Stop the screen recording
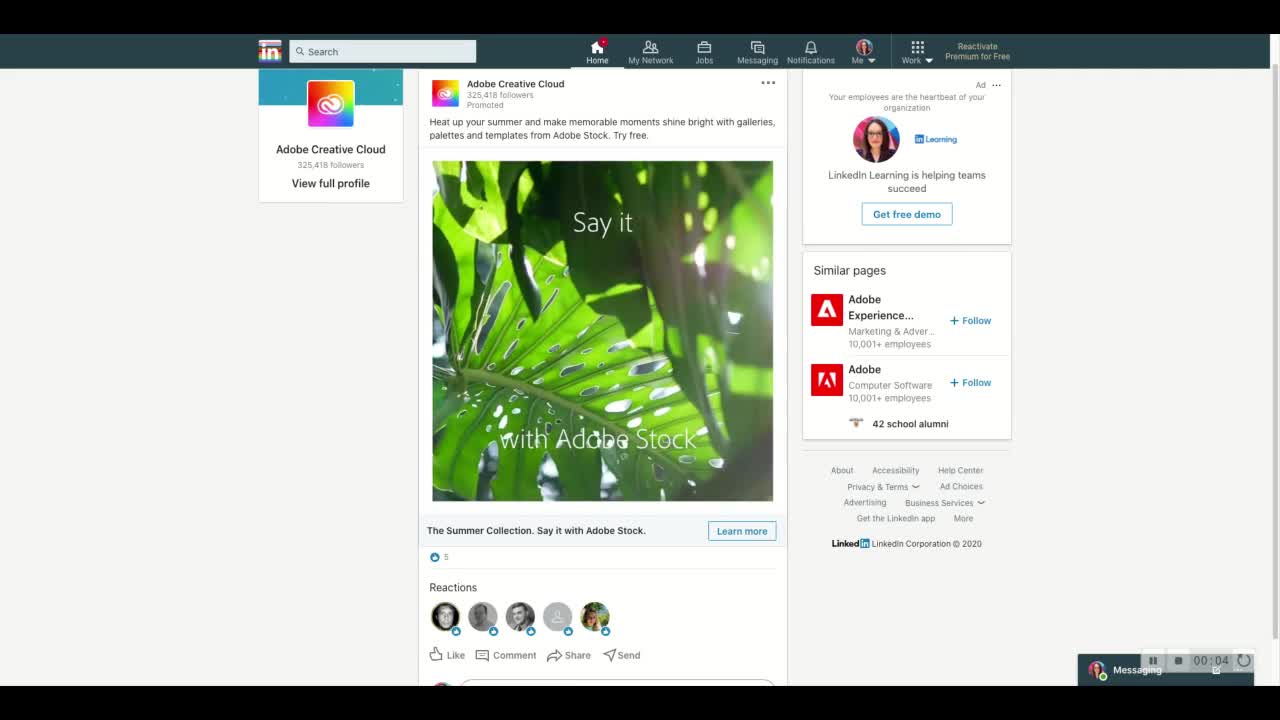Screen dimensions: 1280x720 click(x=1178, y=660)
